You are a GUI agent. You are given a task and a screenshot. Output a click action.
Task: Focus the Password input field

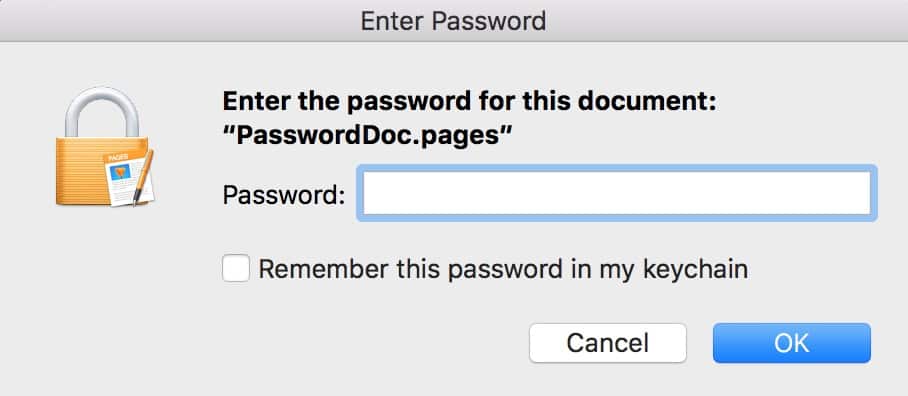tap(617, 193)
